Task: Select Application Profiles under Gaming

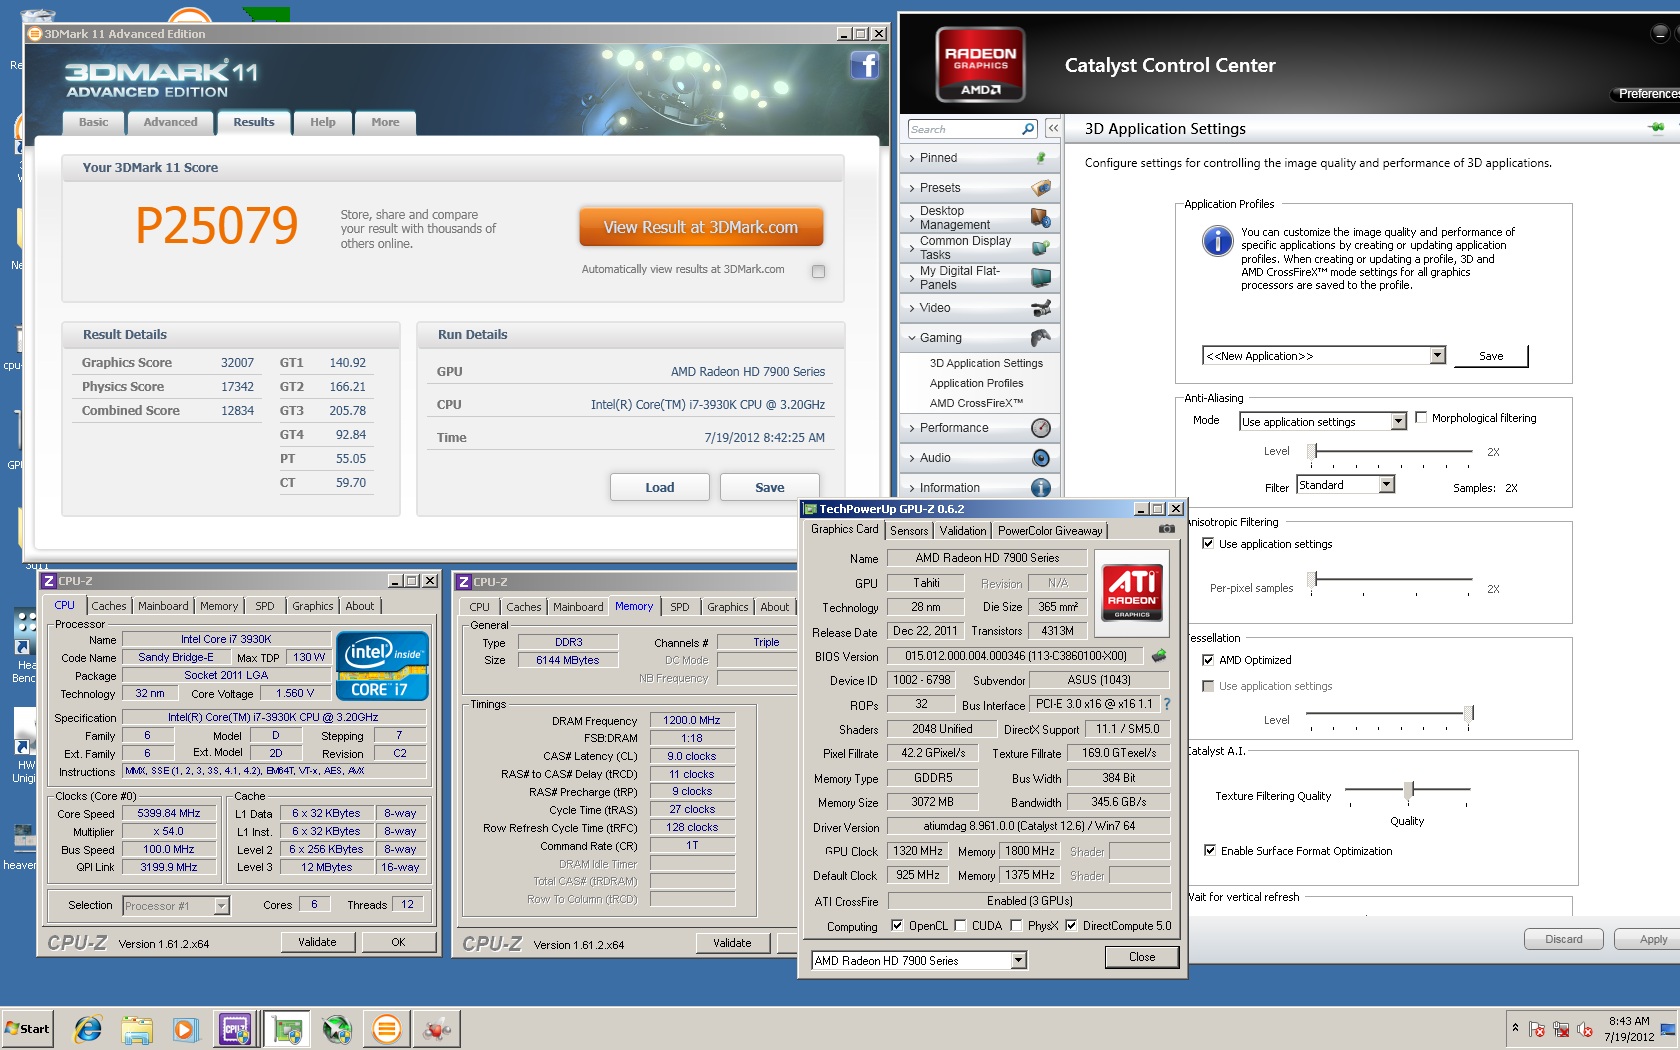Action: click(976, 383)
